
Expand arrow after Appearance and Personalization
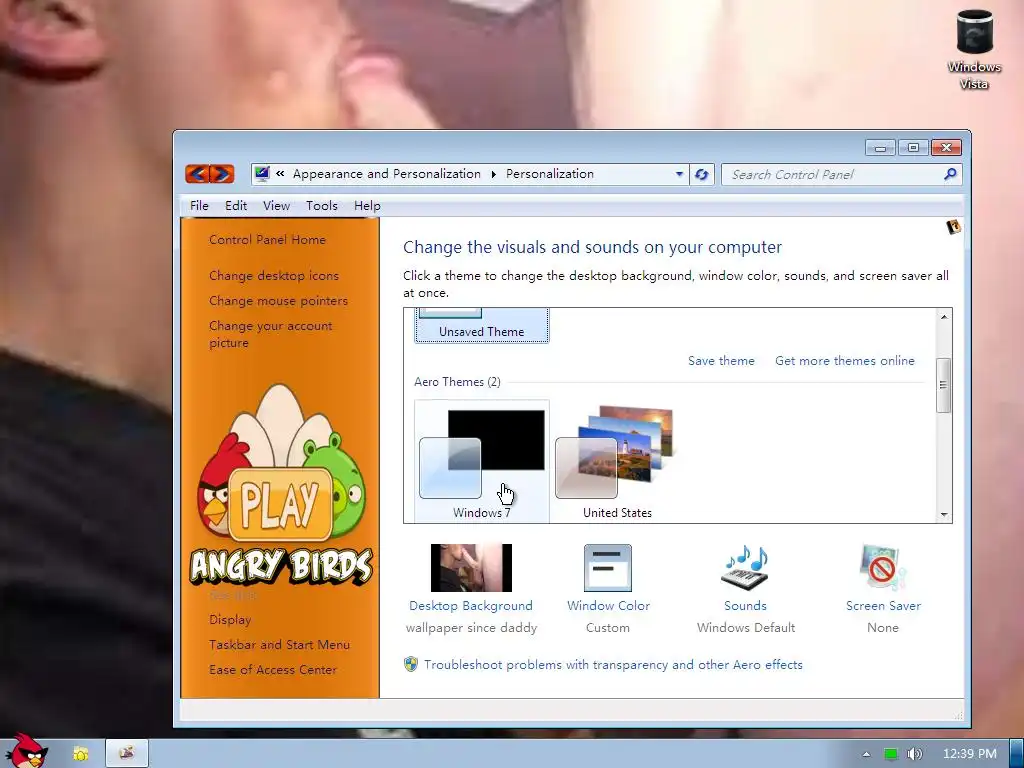(493, 174)
